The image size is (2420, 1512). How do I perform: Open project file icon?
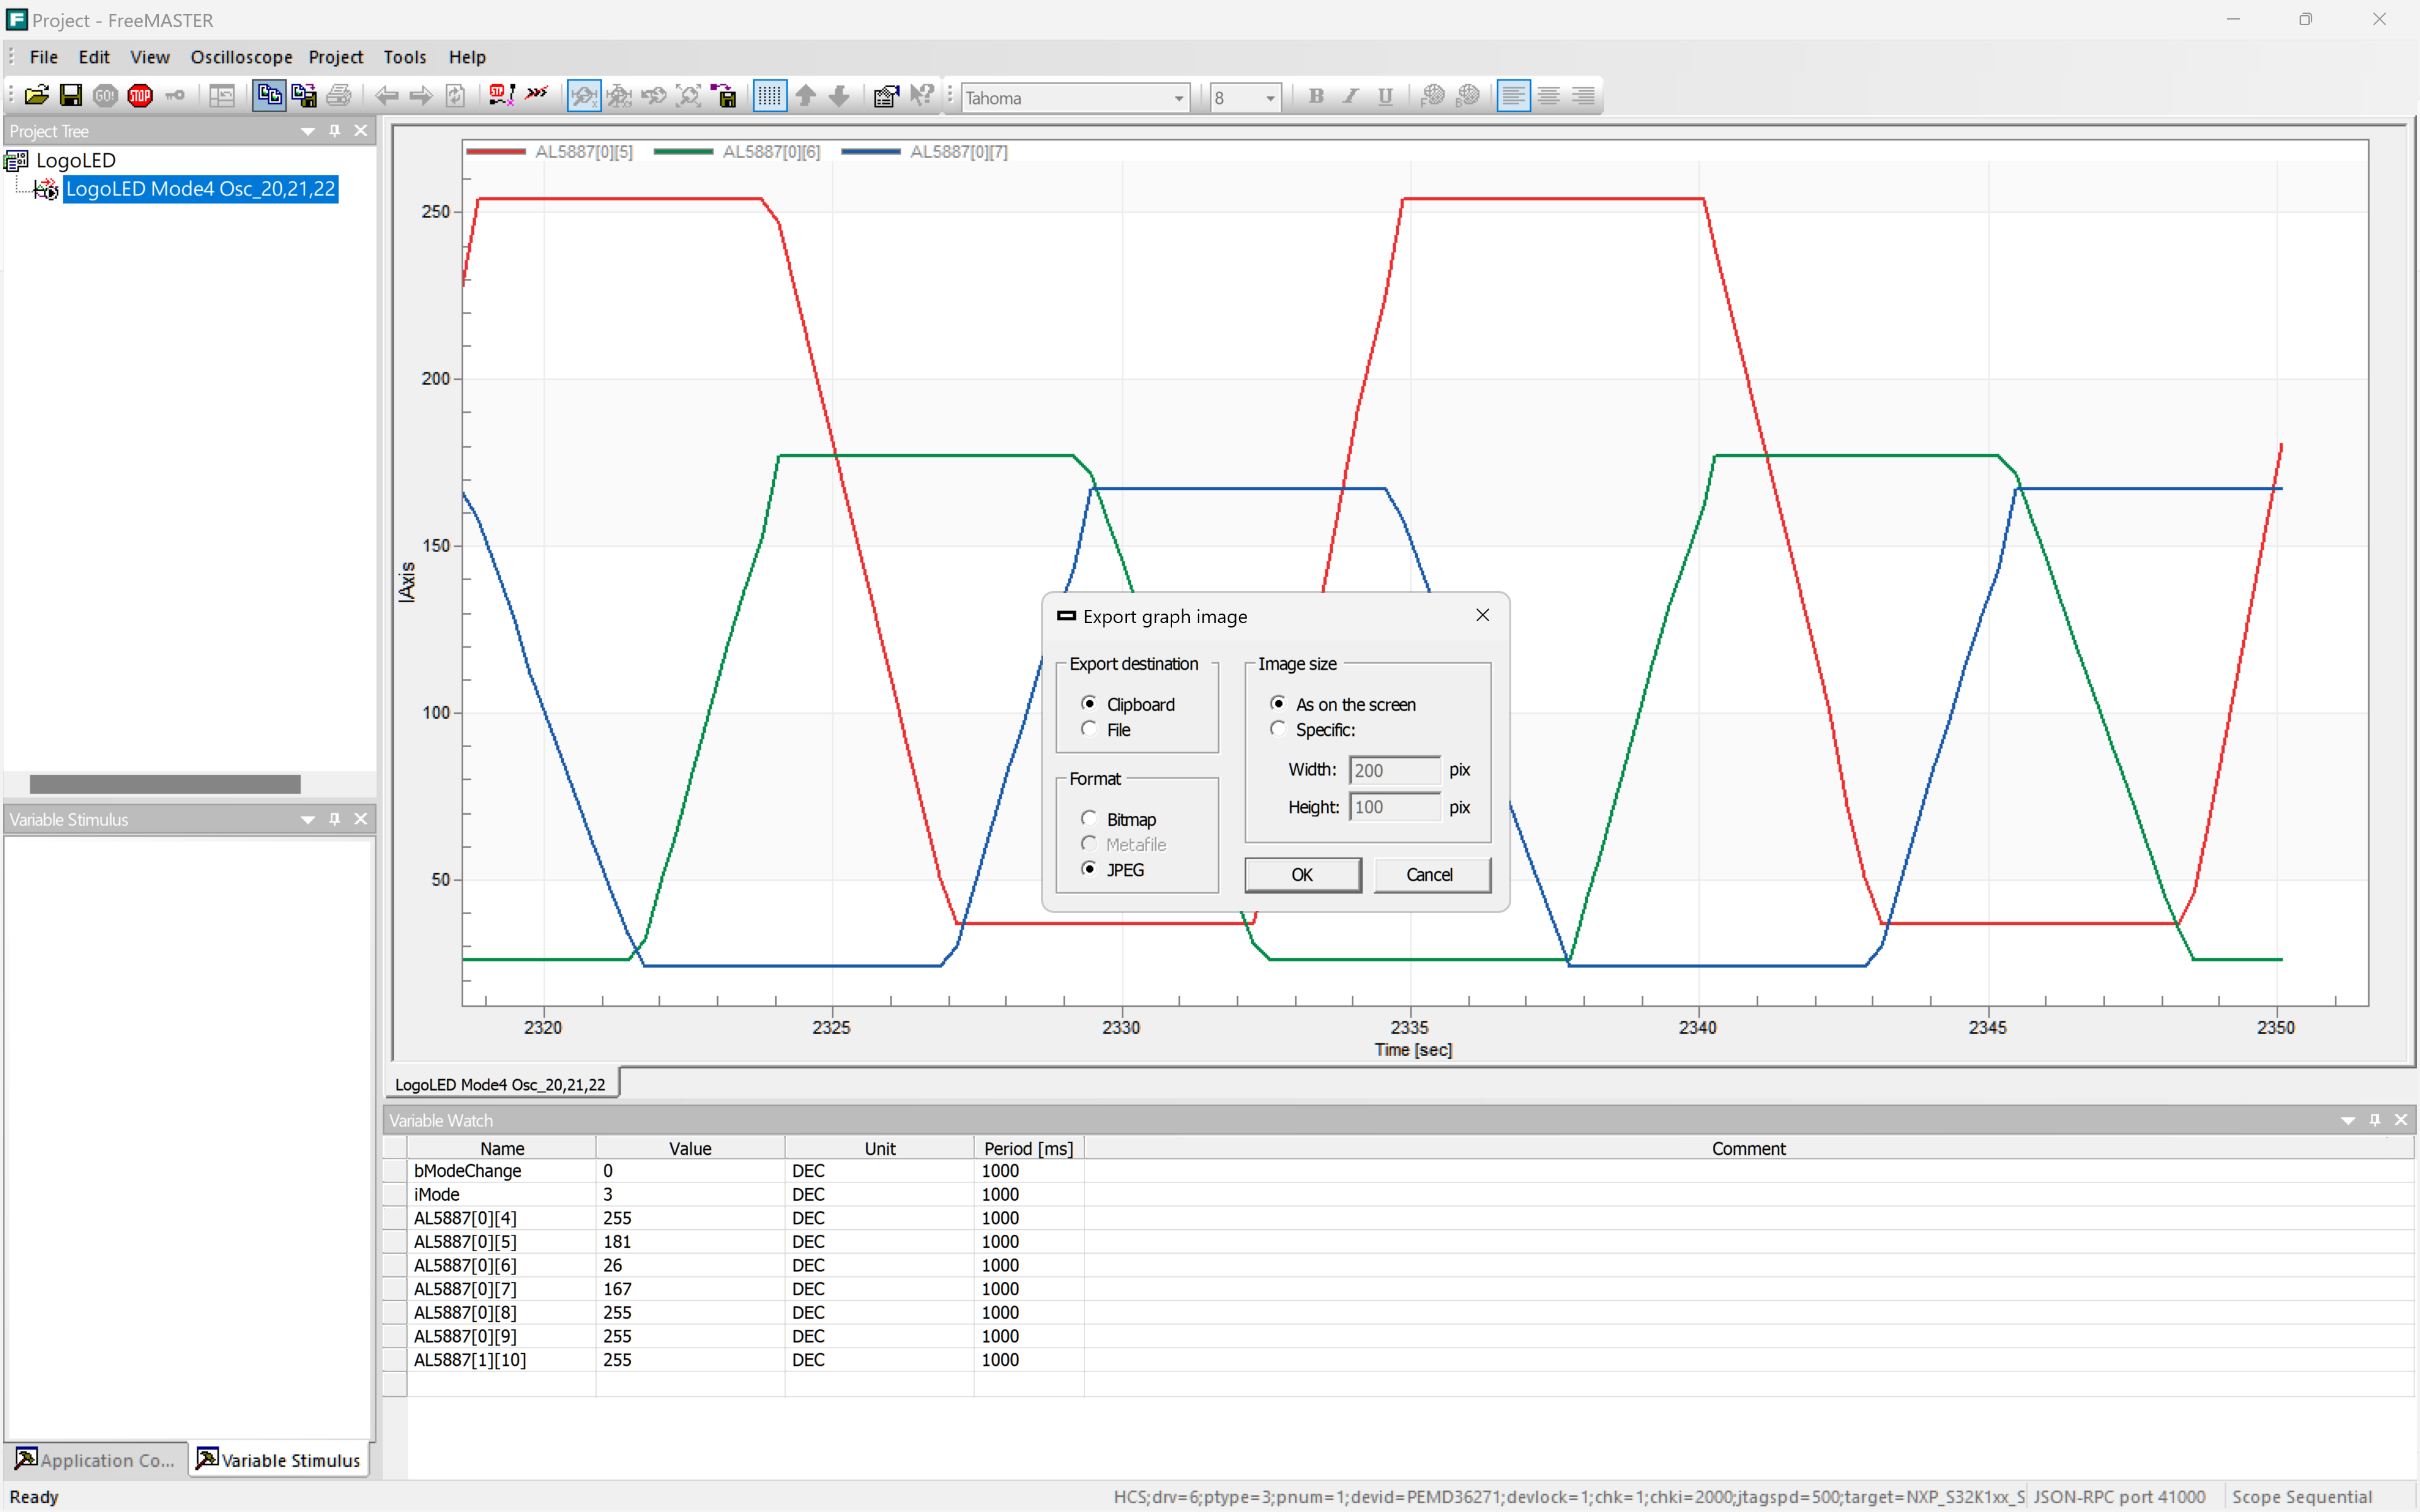[x=37, y=96]
